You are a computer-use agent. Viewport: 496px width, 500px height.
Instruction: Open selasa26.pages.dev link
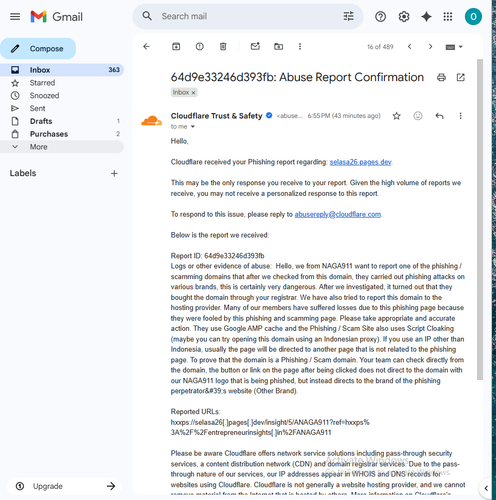coord(360,162)
